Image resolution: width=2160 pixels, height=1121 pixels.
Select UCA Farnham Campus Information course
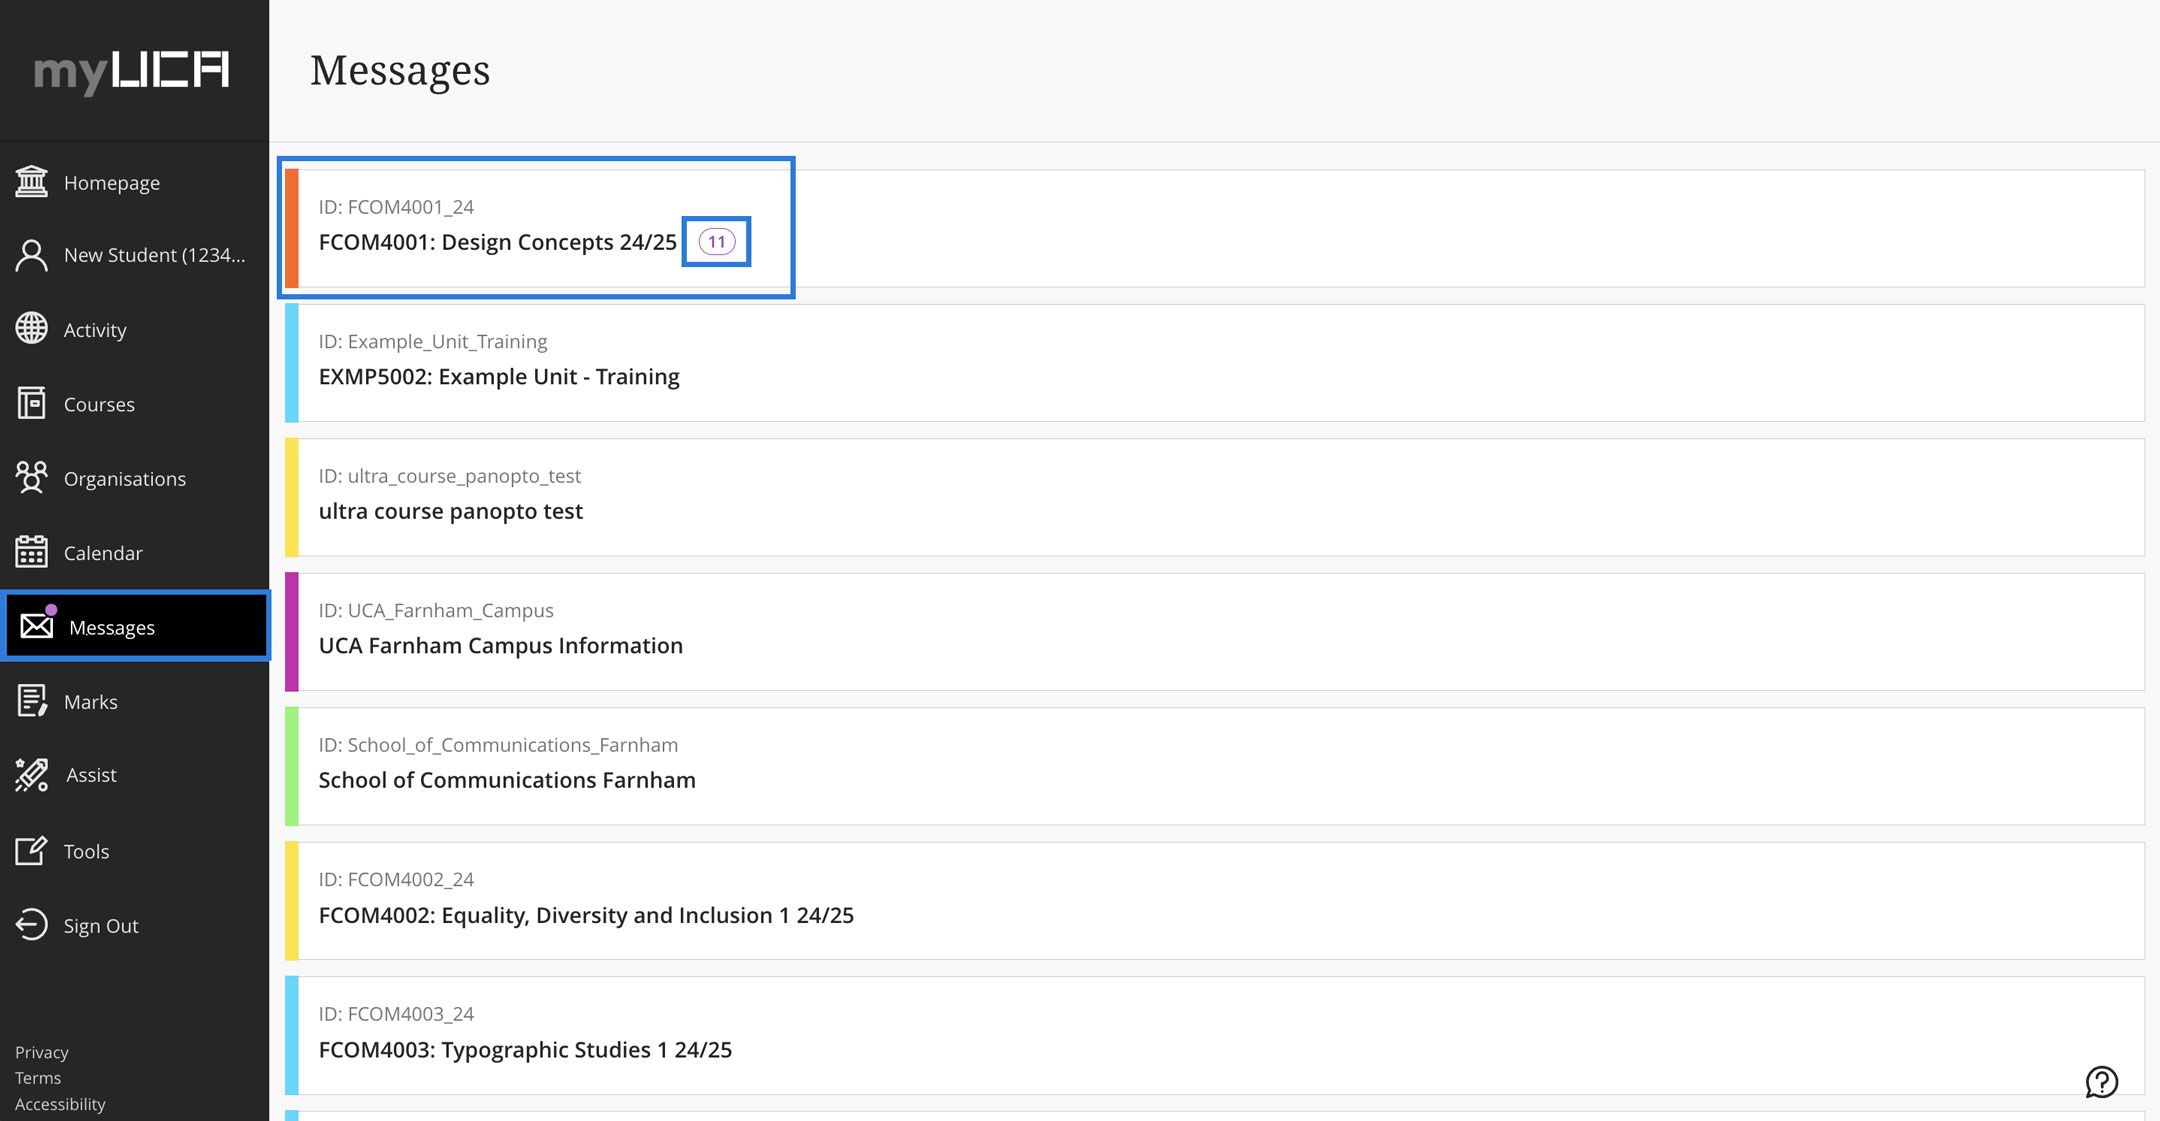(500, 646)
